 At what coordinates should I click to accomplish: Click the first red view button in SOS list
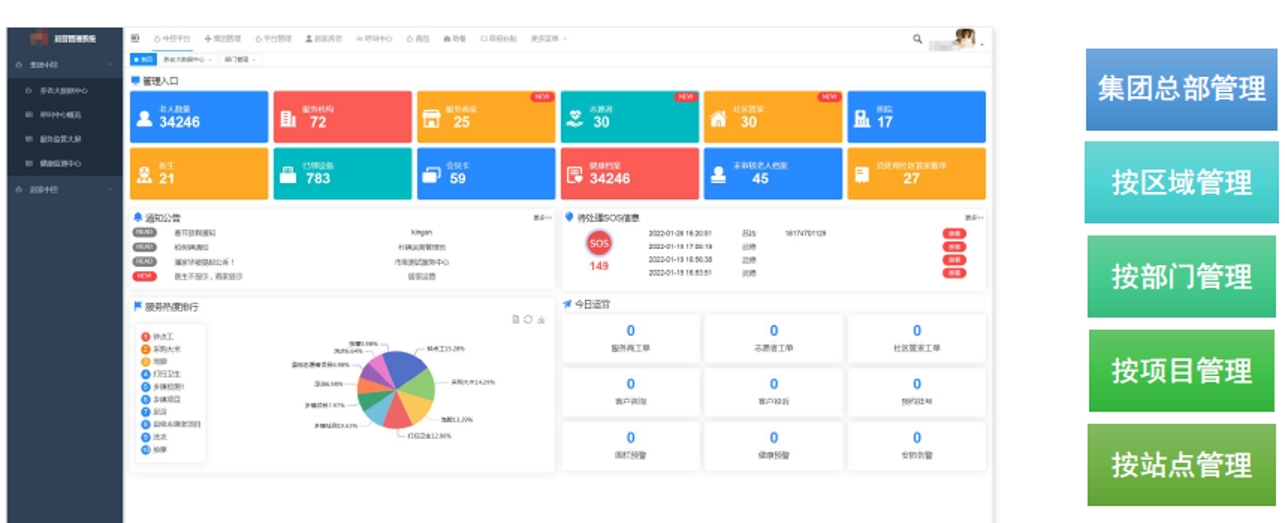pos(953,233)
